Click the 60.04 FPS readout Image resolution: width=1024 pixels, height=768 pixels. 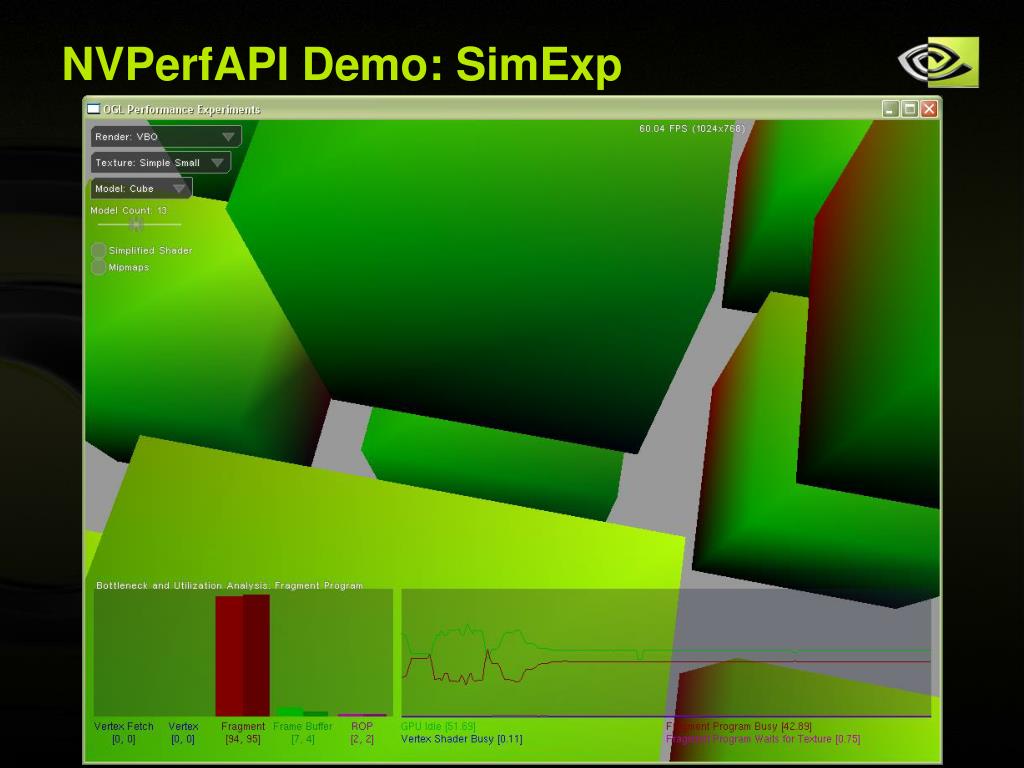click(692, 129)
